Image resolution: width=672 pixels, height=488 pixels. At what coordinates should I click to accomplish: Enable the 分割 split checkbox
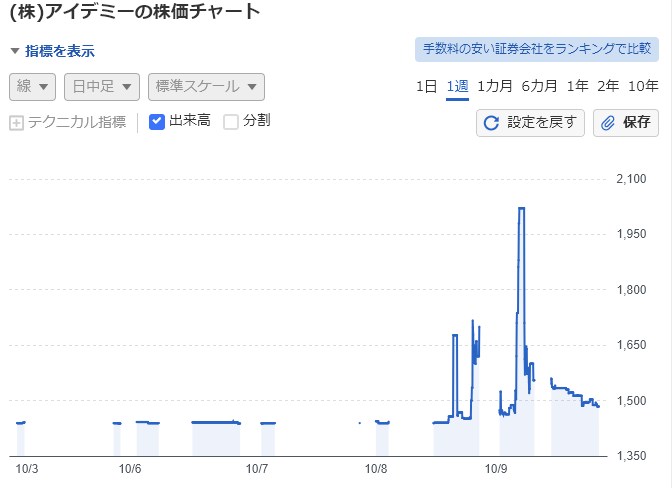click(231, 122)
